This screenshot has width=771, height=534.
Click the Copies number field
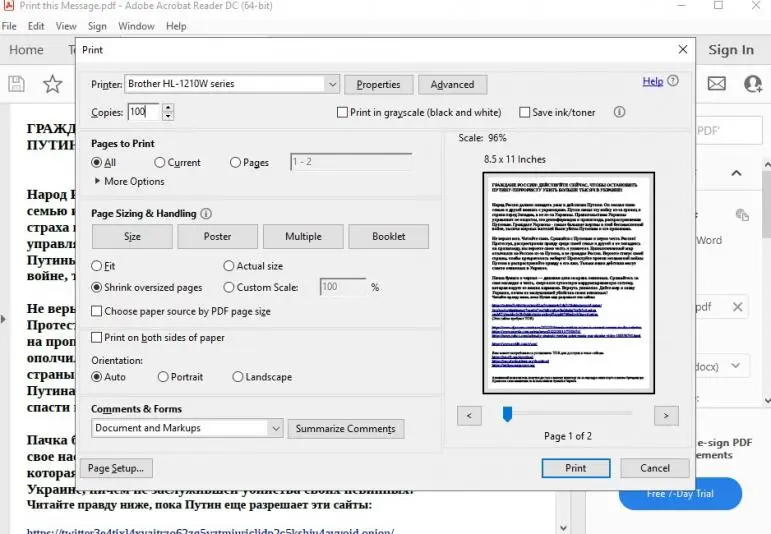coord(143,113)
